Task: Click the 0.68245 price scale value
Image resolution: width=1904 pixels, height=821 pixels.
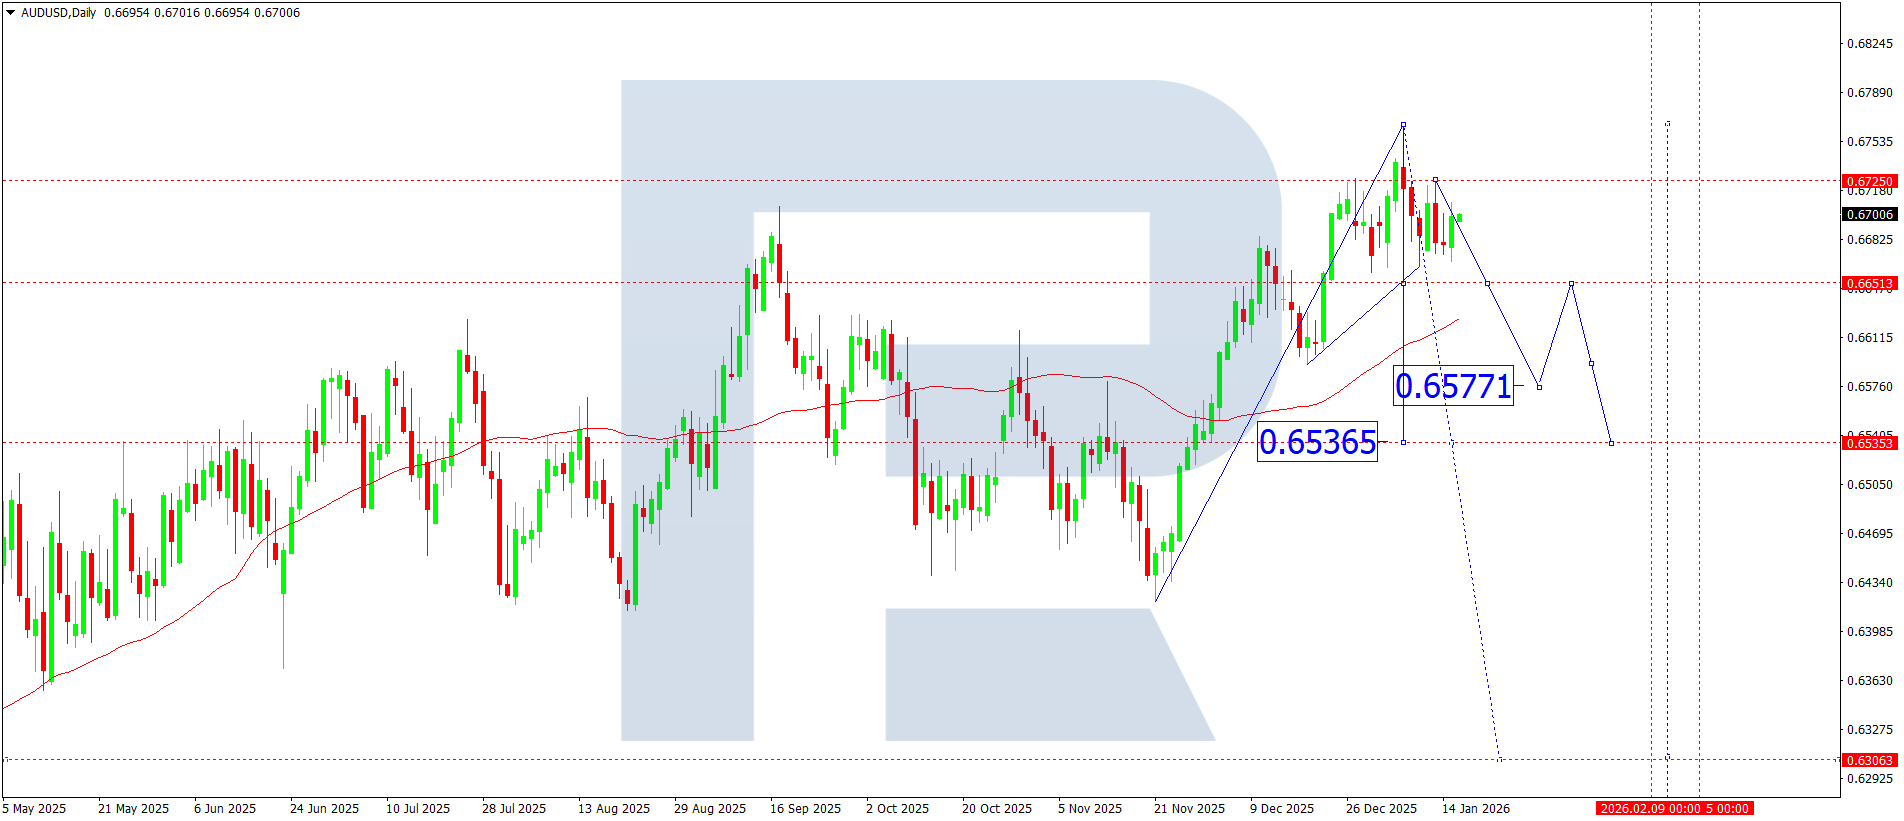Action: pos(1869,44)
